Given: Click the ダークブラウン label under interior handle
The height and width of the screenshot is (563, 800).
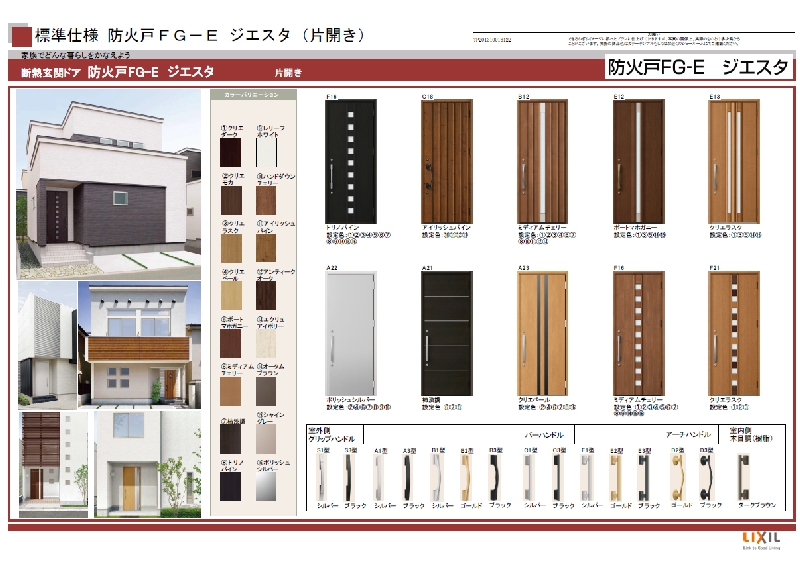Looking at the screenshot, I should coord(758,505).
